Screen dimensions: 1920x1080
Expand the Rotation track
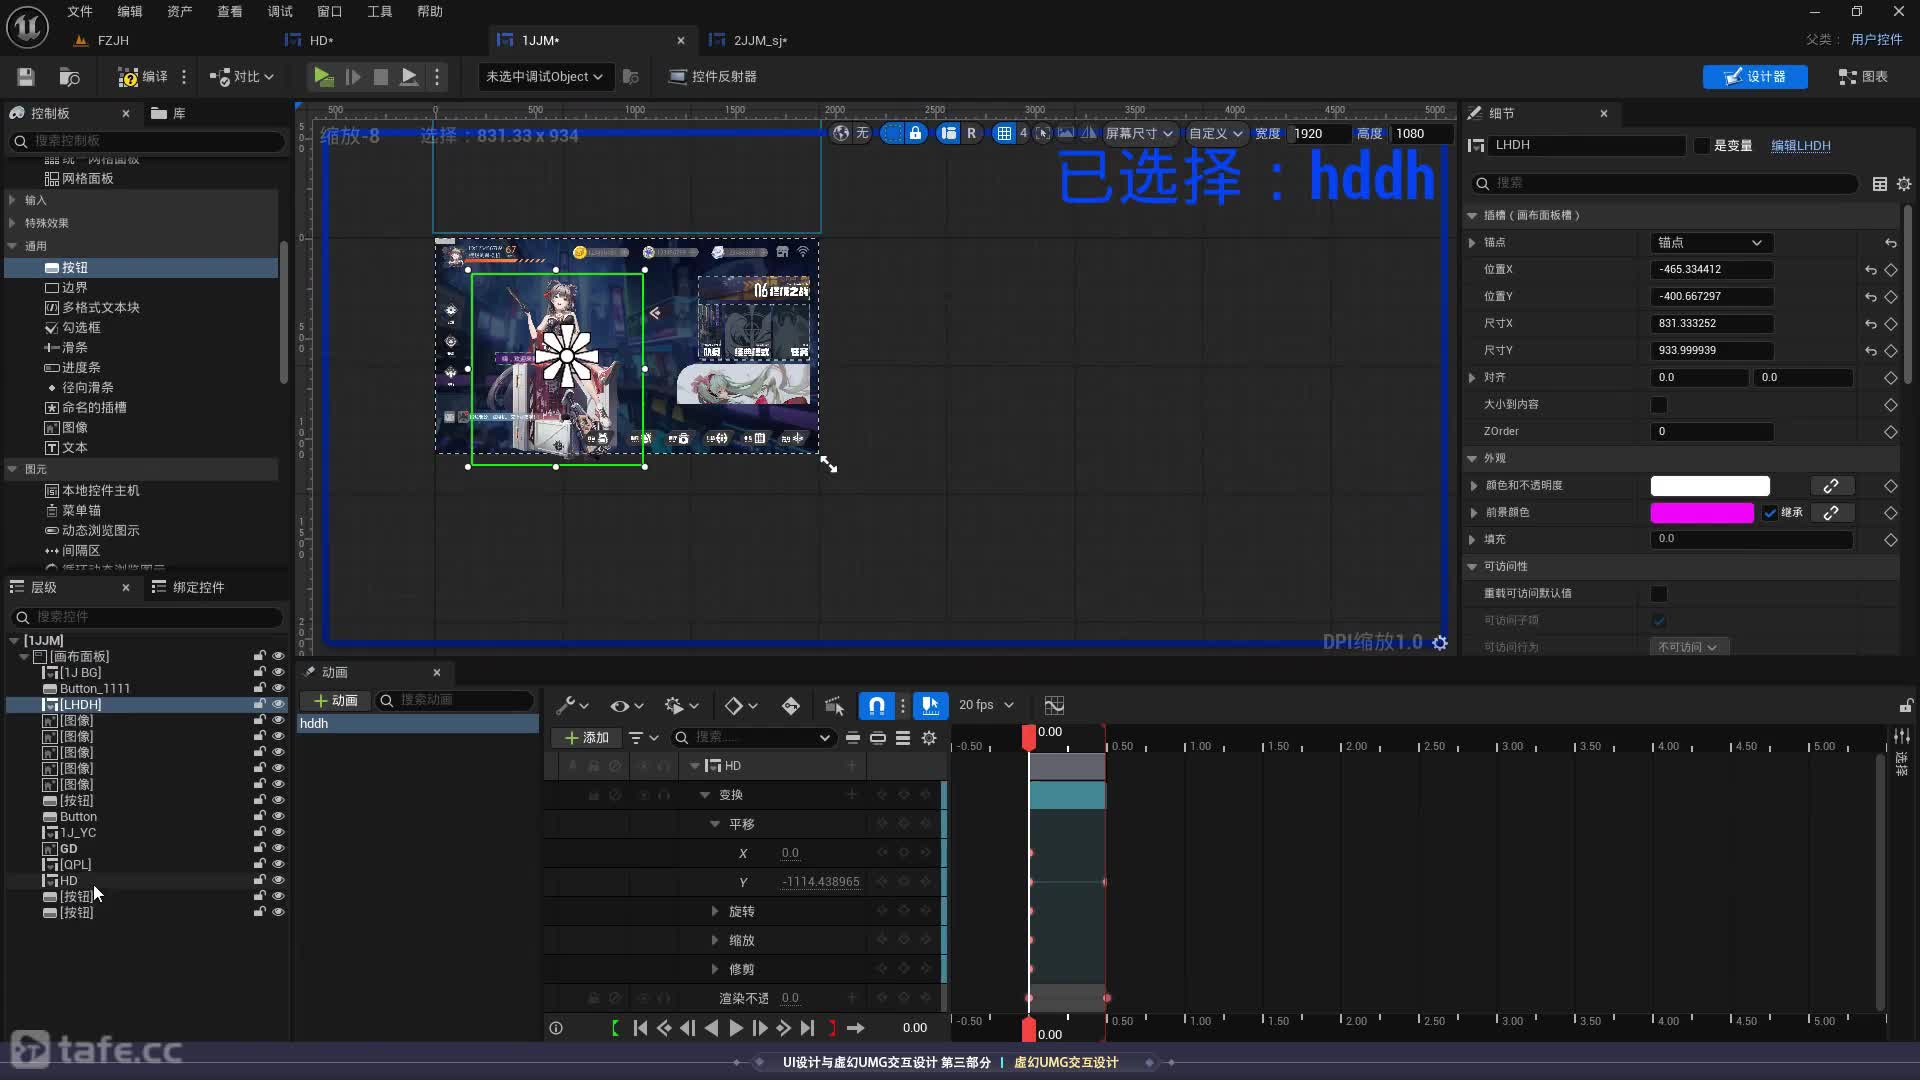click(x=714, y=912)
